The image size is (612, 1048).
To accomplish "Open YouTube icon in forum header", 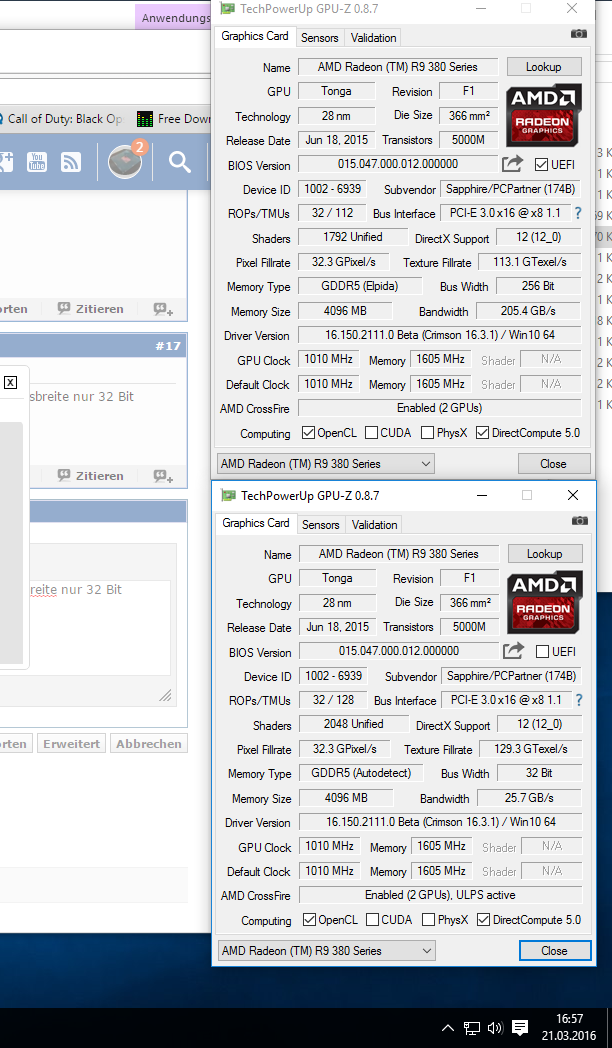I will click(37, 162).
